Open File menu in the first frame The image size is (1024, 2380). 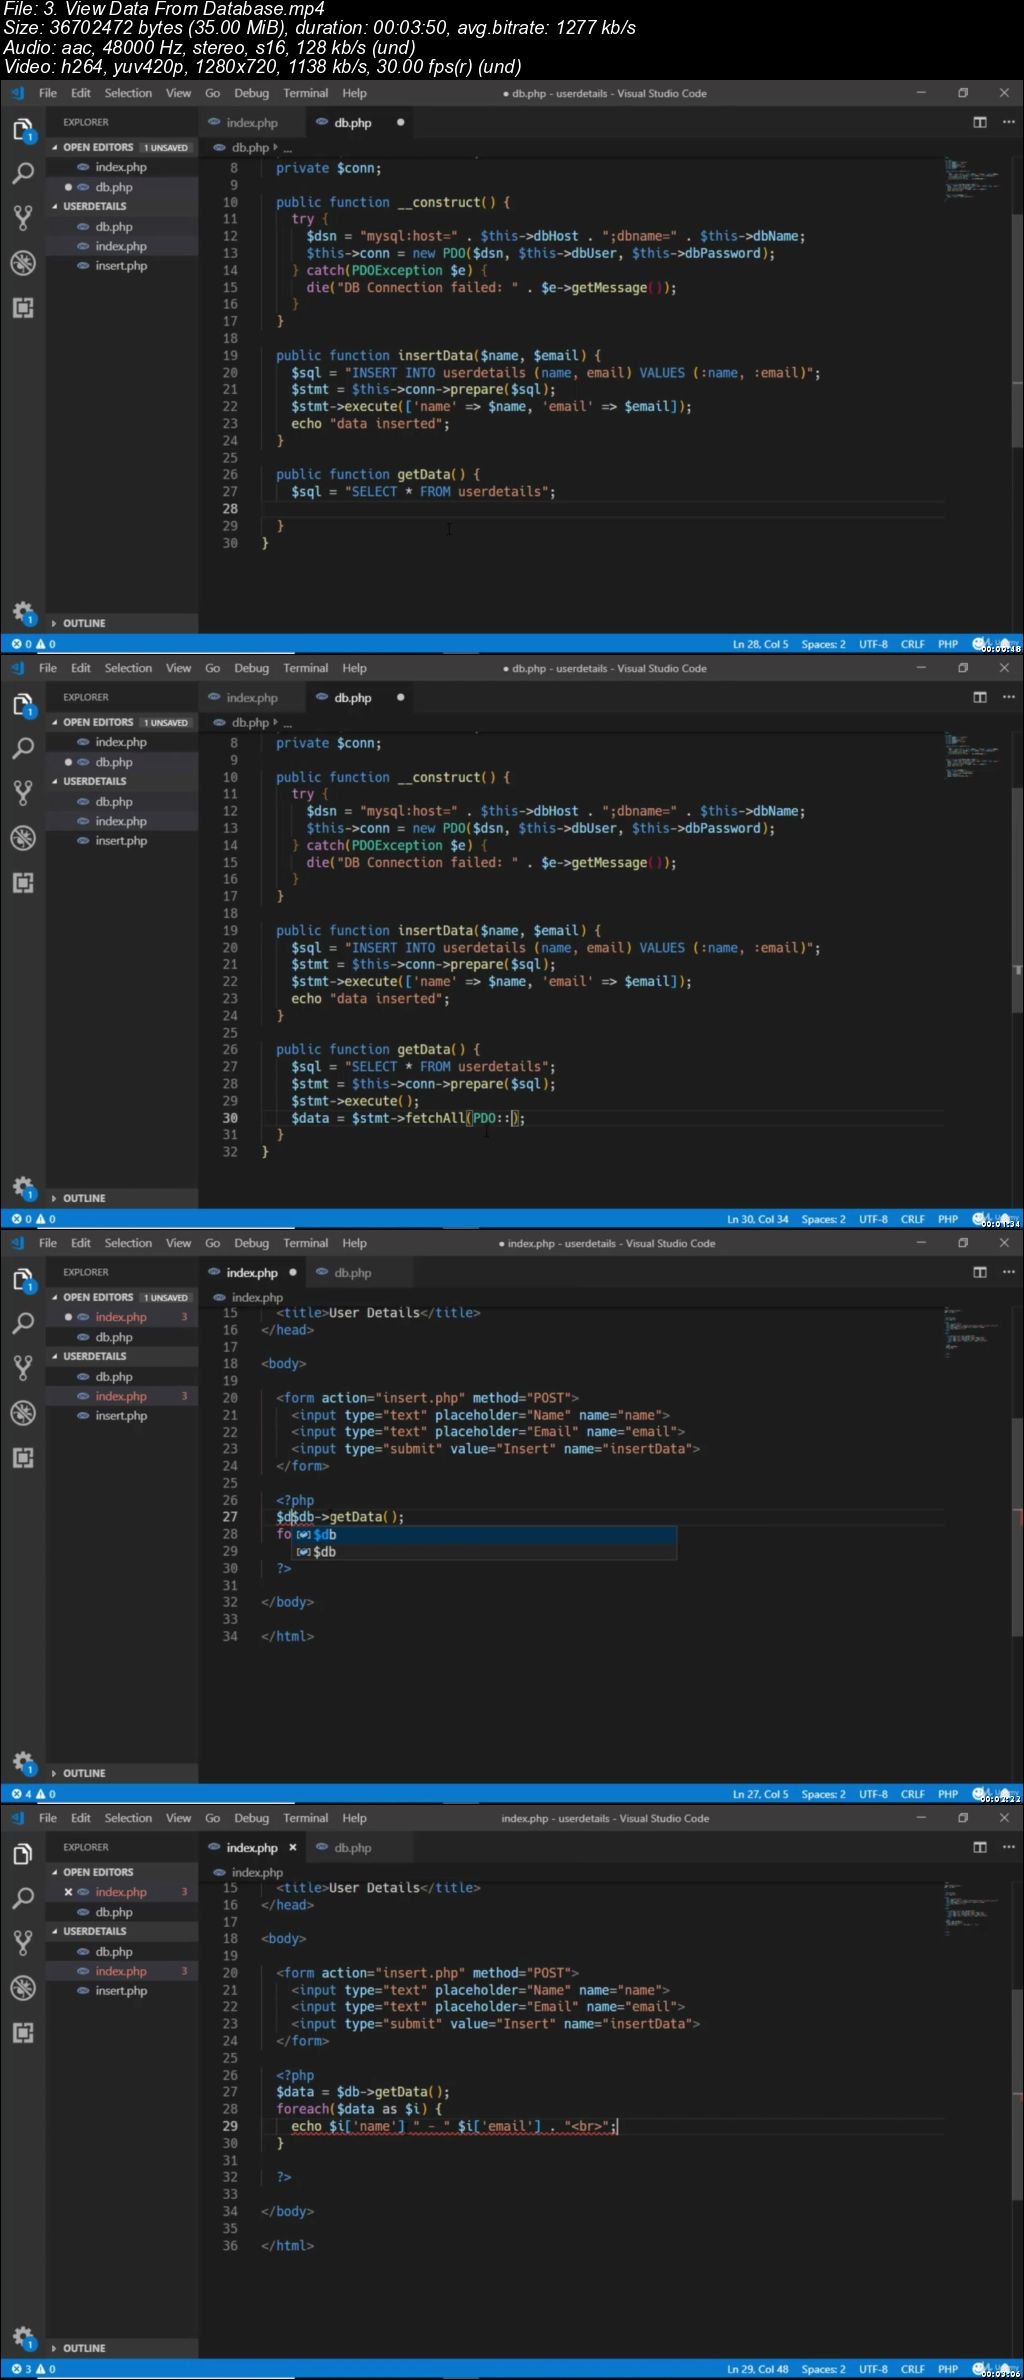pyautogui.click(x=48, y=93)
